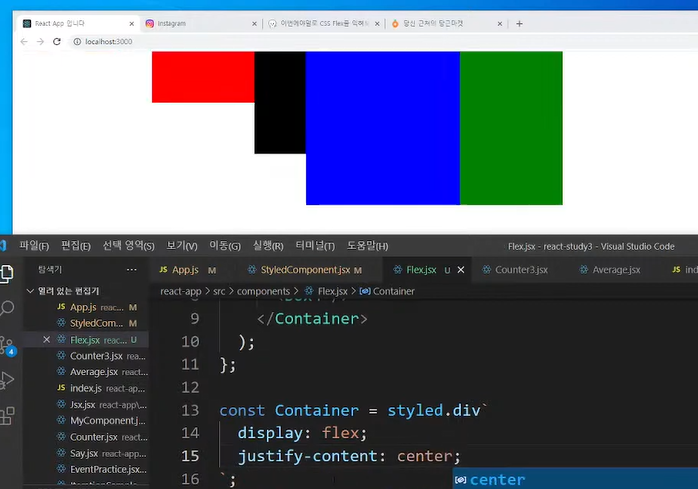Open the 선택 영역(S) menu
This screenshot has height=489, width=698.
(x=128, y=246)
